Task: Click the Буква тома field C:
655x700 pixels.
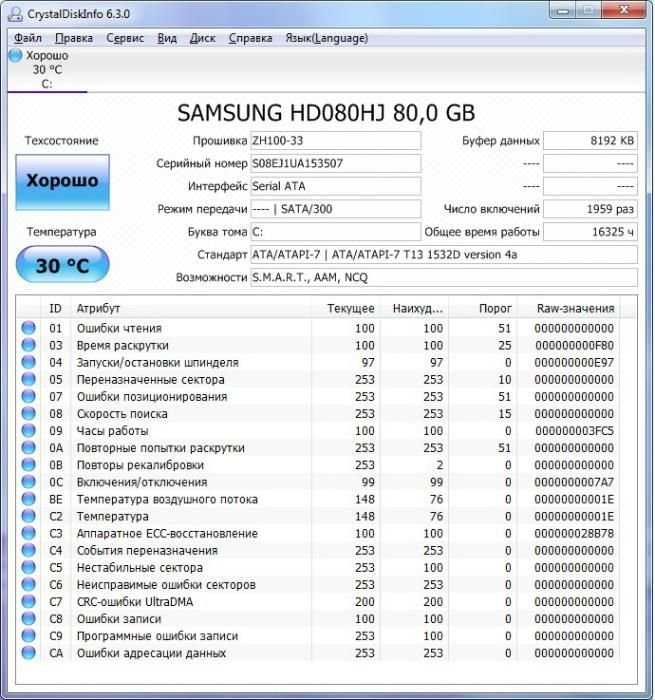Action: click(336, 232)
